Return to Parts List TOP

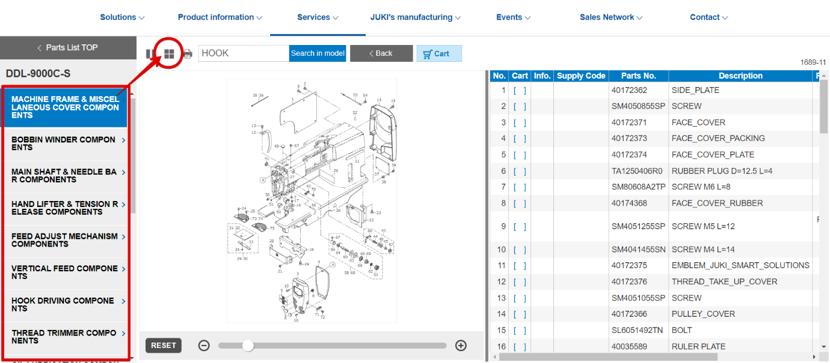coord(68,48)
